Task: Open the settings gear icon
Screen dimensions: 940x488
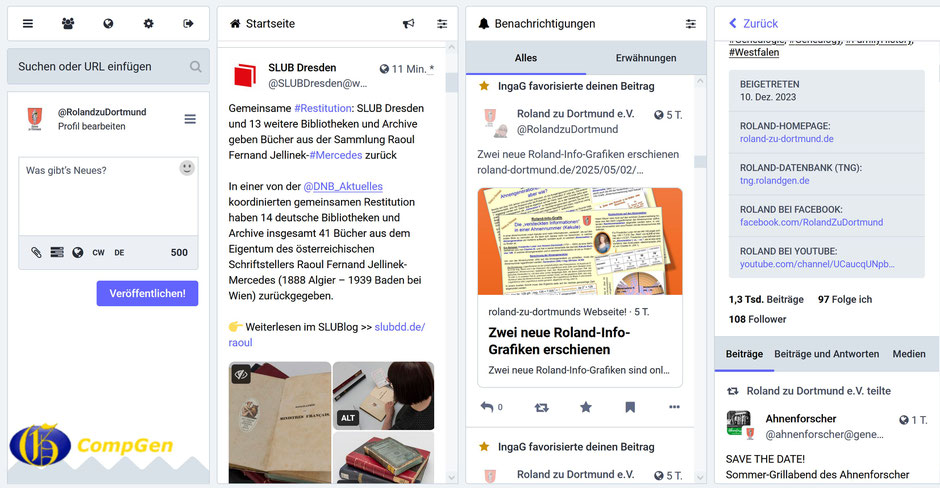Action: tap(148, 23)
